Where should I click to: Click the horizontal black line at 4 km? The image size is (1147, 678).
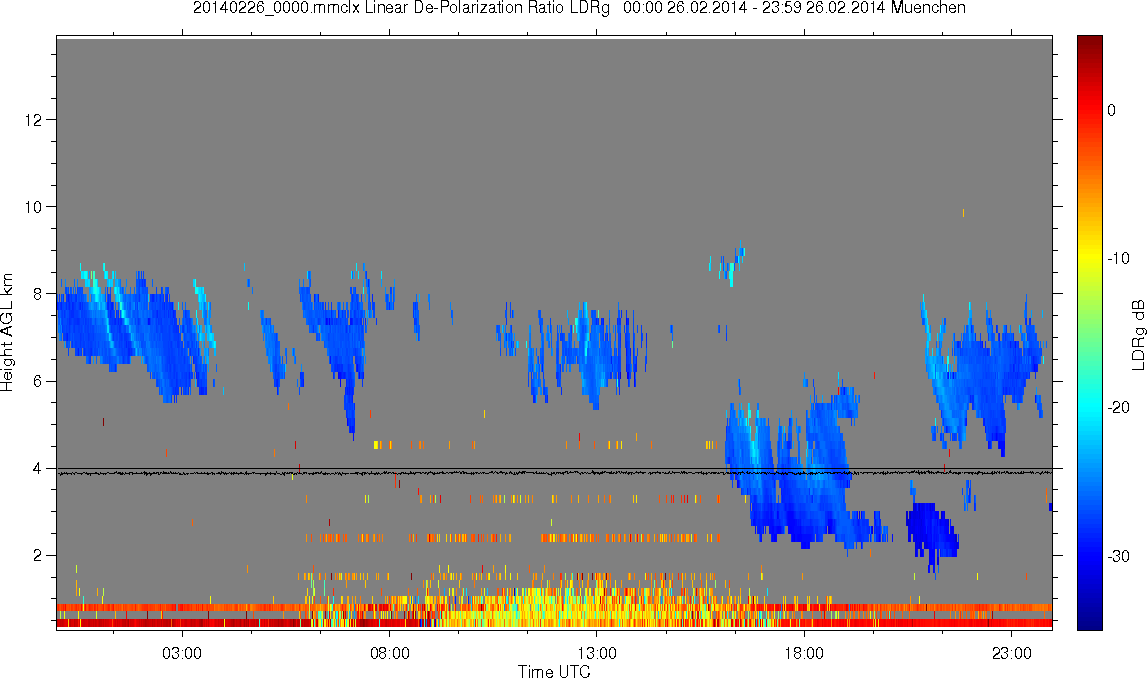pos(554,469)
